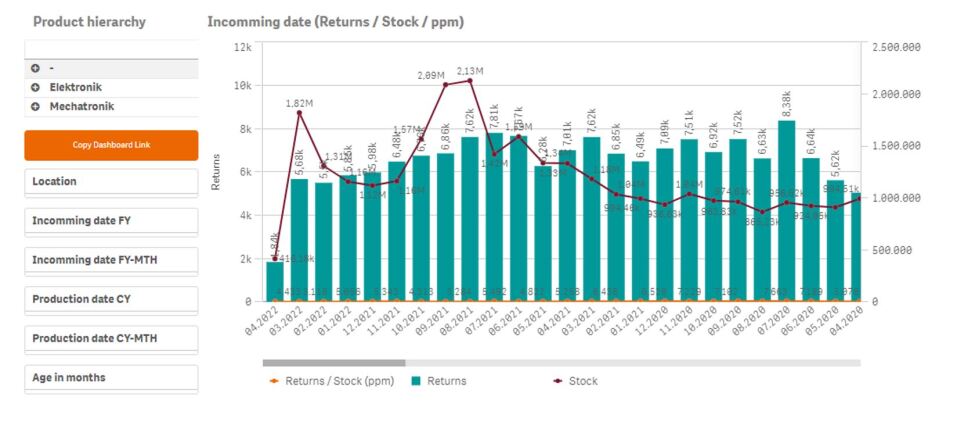Click the 500.000 right axis label

pyautogui.click(x=890, y=250)
